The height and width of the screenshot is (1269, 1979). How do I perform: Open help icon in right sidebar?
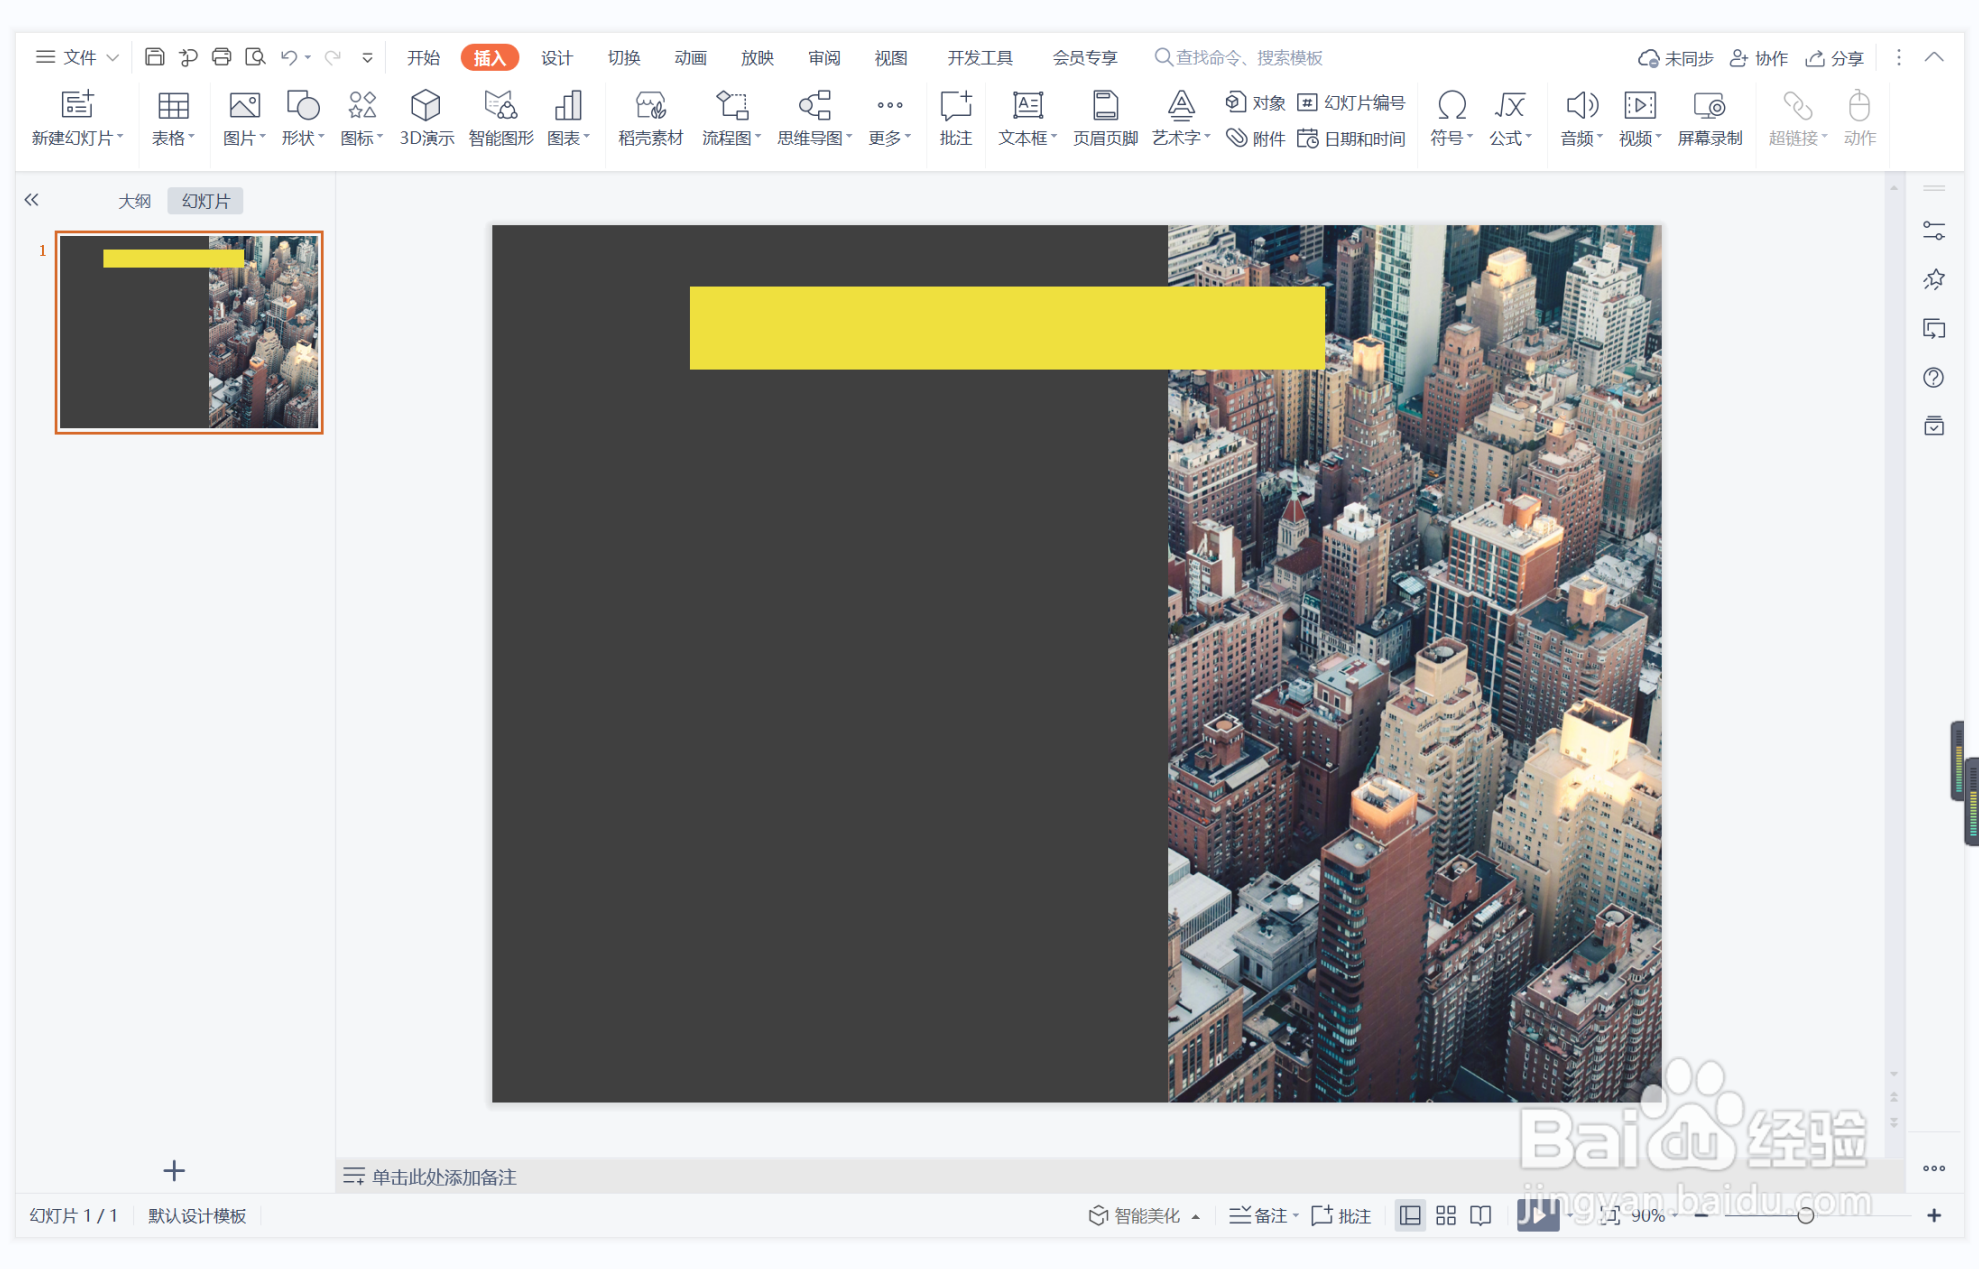click(1933, 378)
